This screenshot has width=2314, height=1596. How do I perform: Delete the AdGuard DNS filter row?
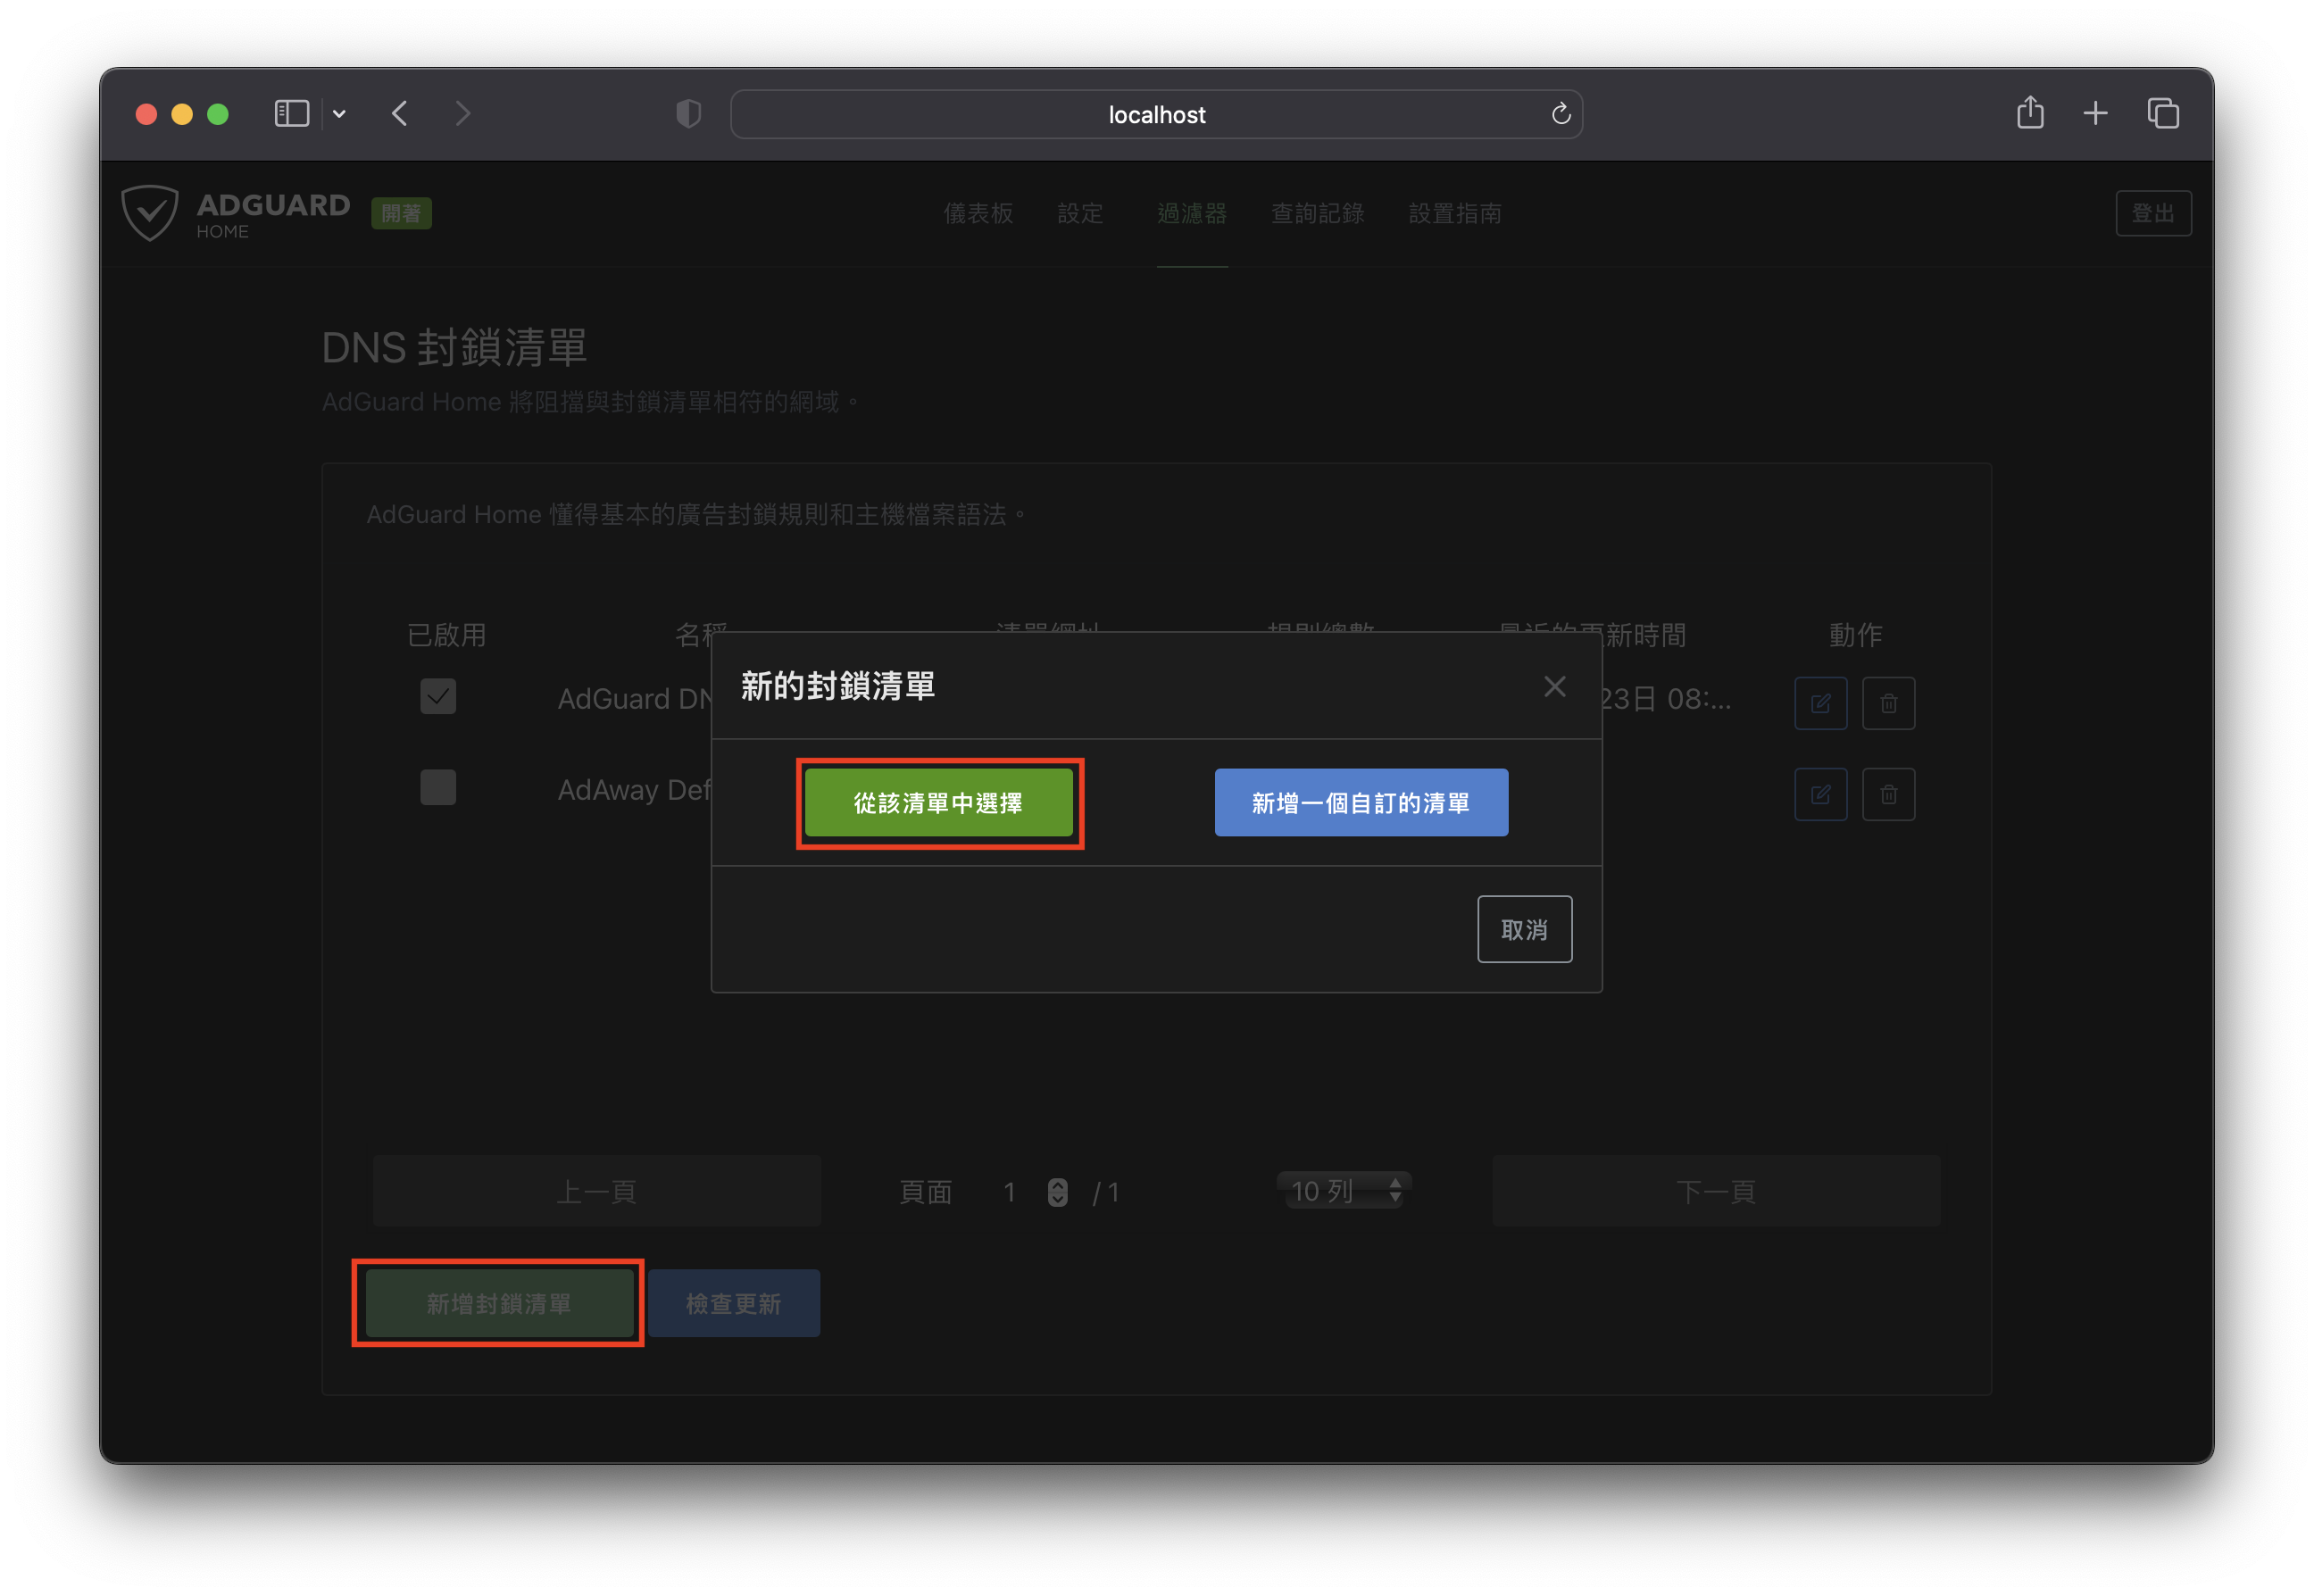(1887, 703)
